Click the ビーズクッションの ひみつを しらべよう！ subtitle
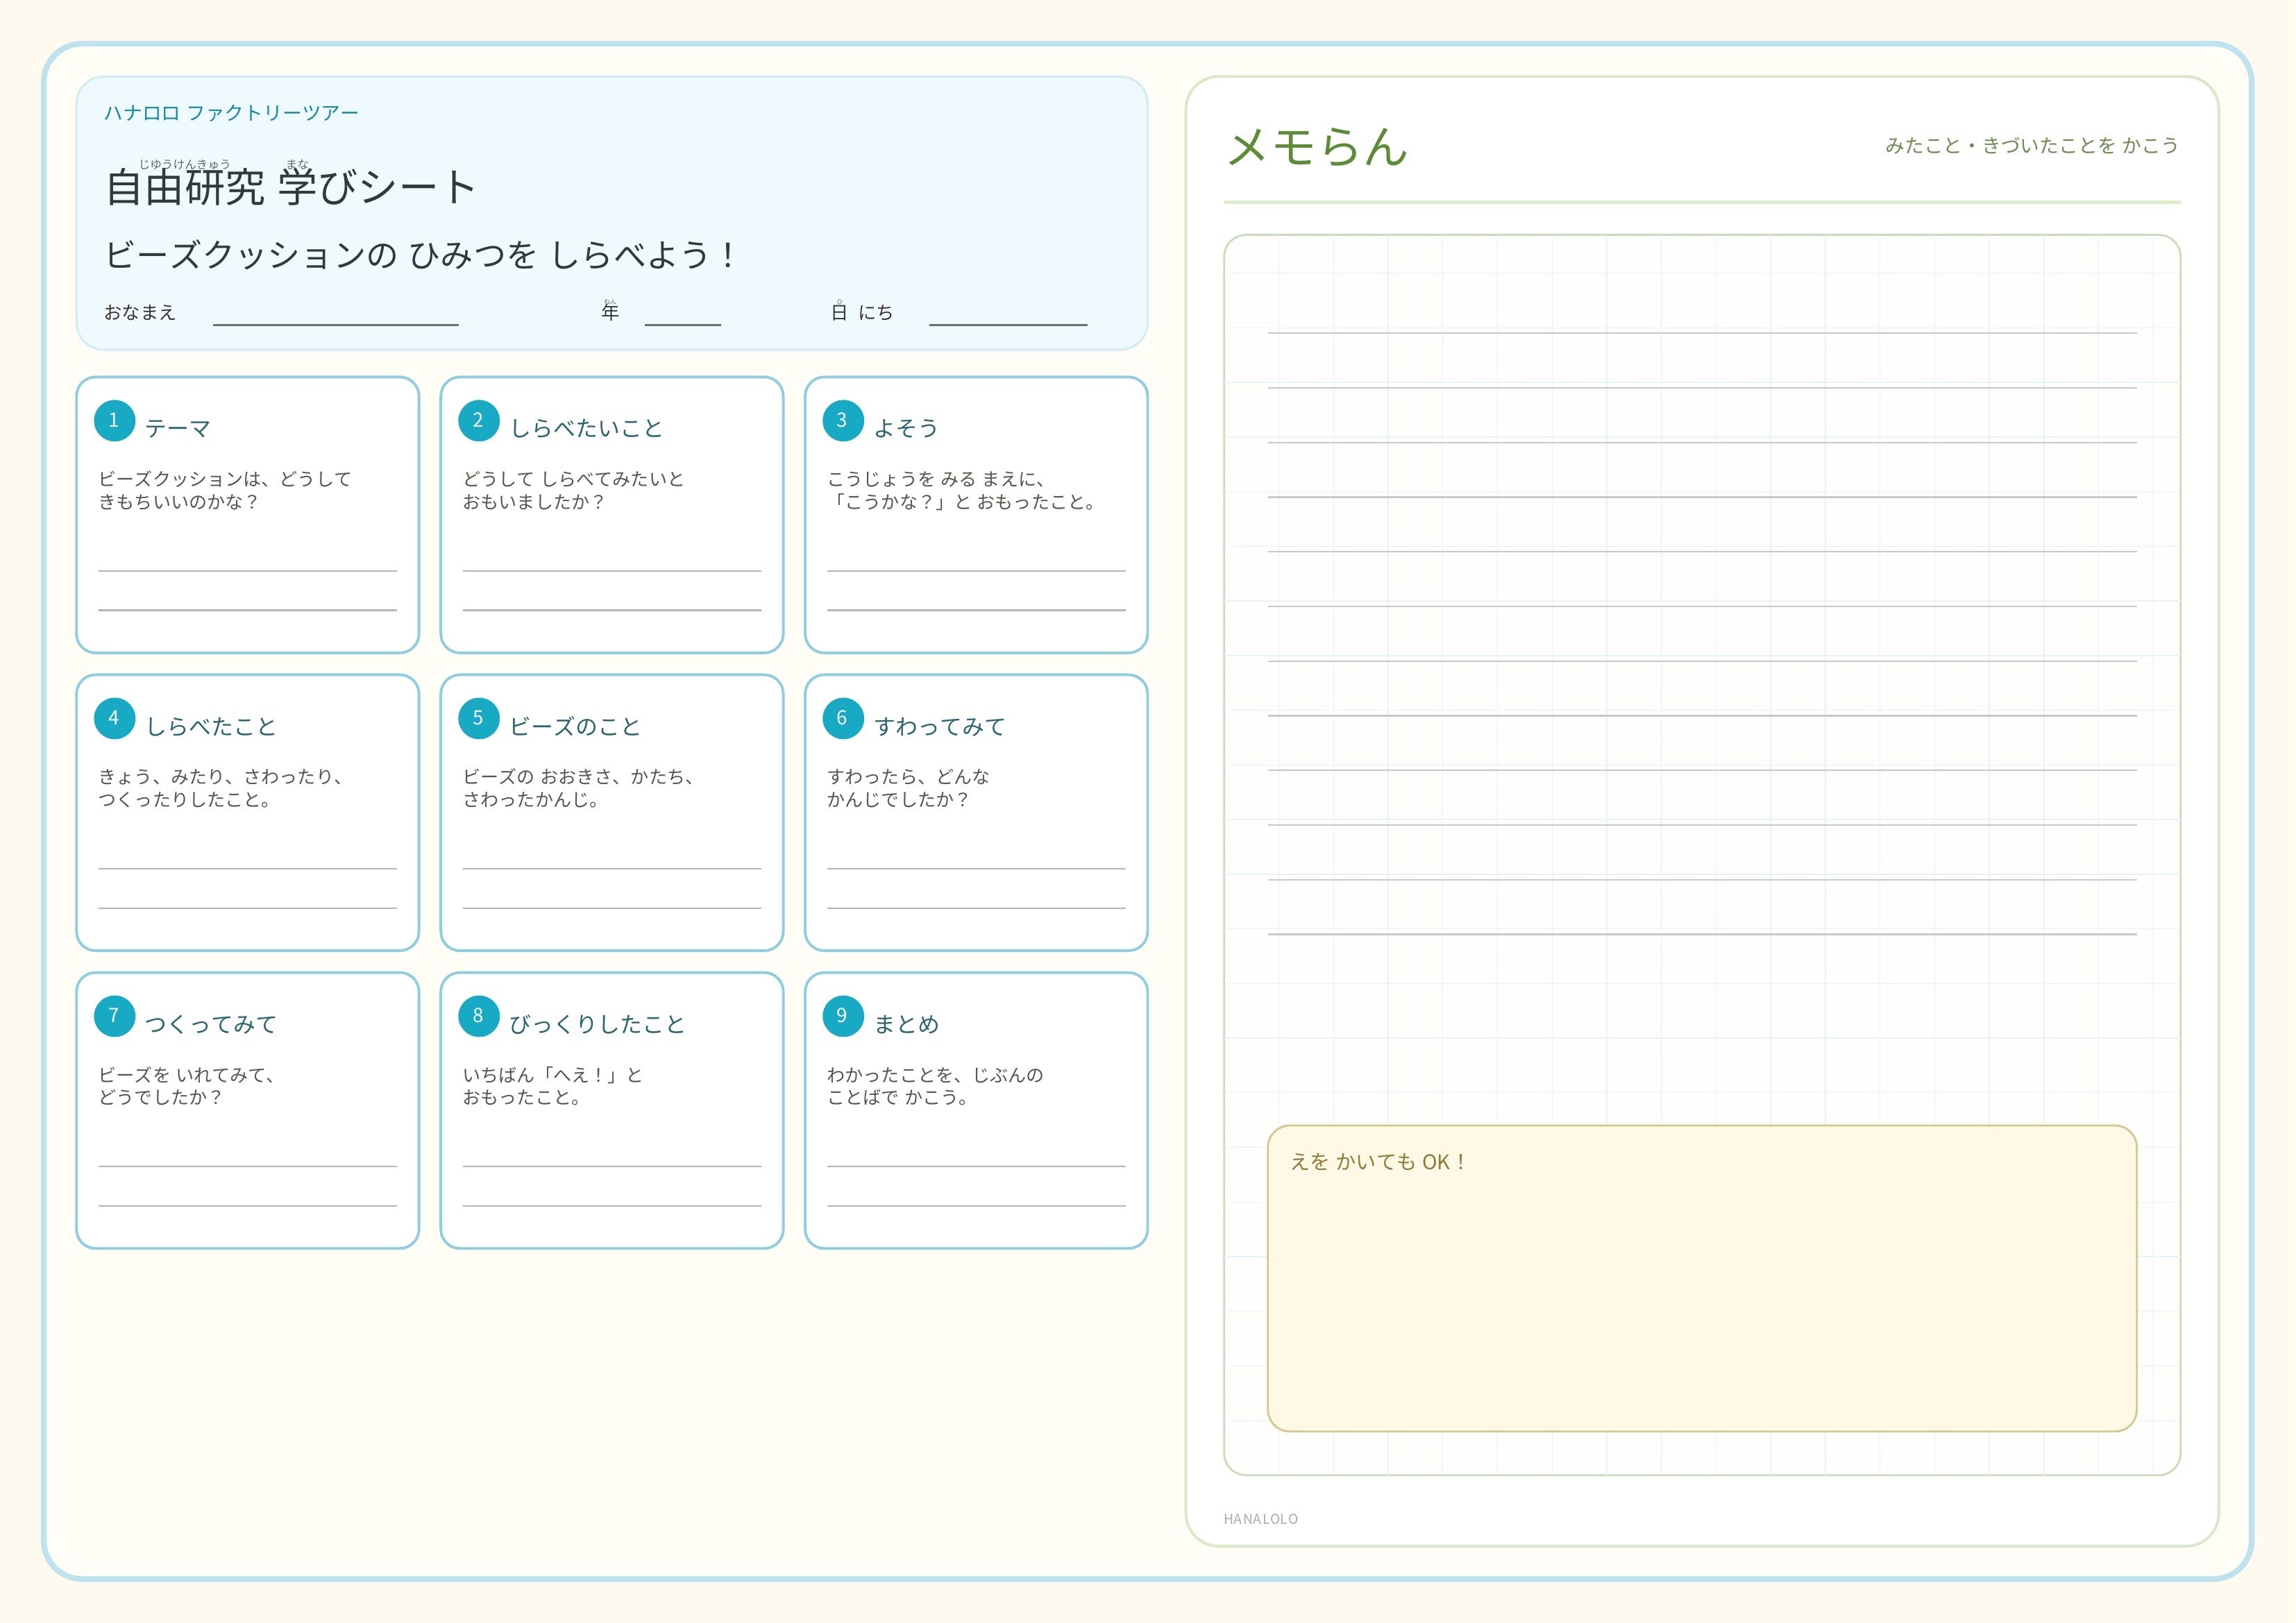 click(420, 255)
